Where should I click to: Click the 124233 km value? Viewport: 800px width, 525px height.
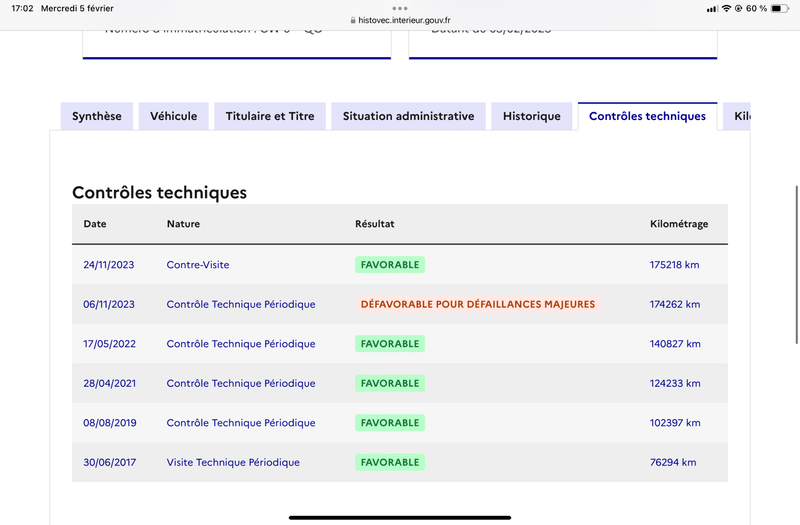coord(675,383)
